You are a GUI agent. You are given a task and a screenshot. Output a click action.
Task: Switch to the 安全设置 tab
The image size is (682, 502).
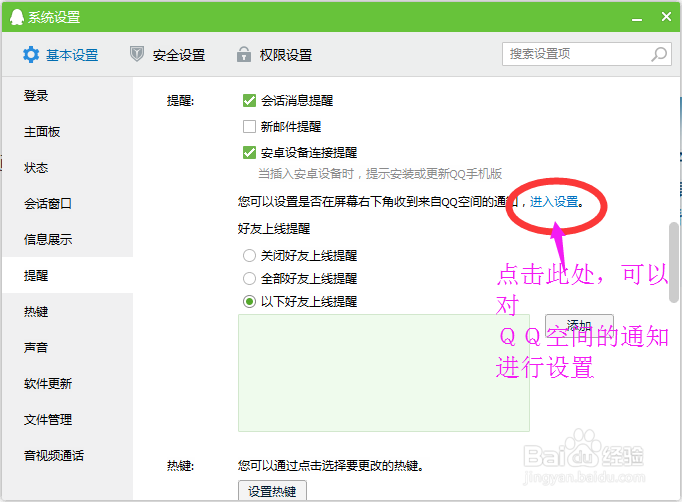tap(167, 55)
